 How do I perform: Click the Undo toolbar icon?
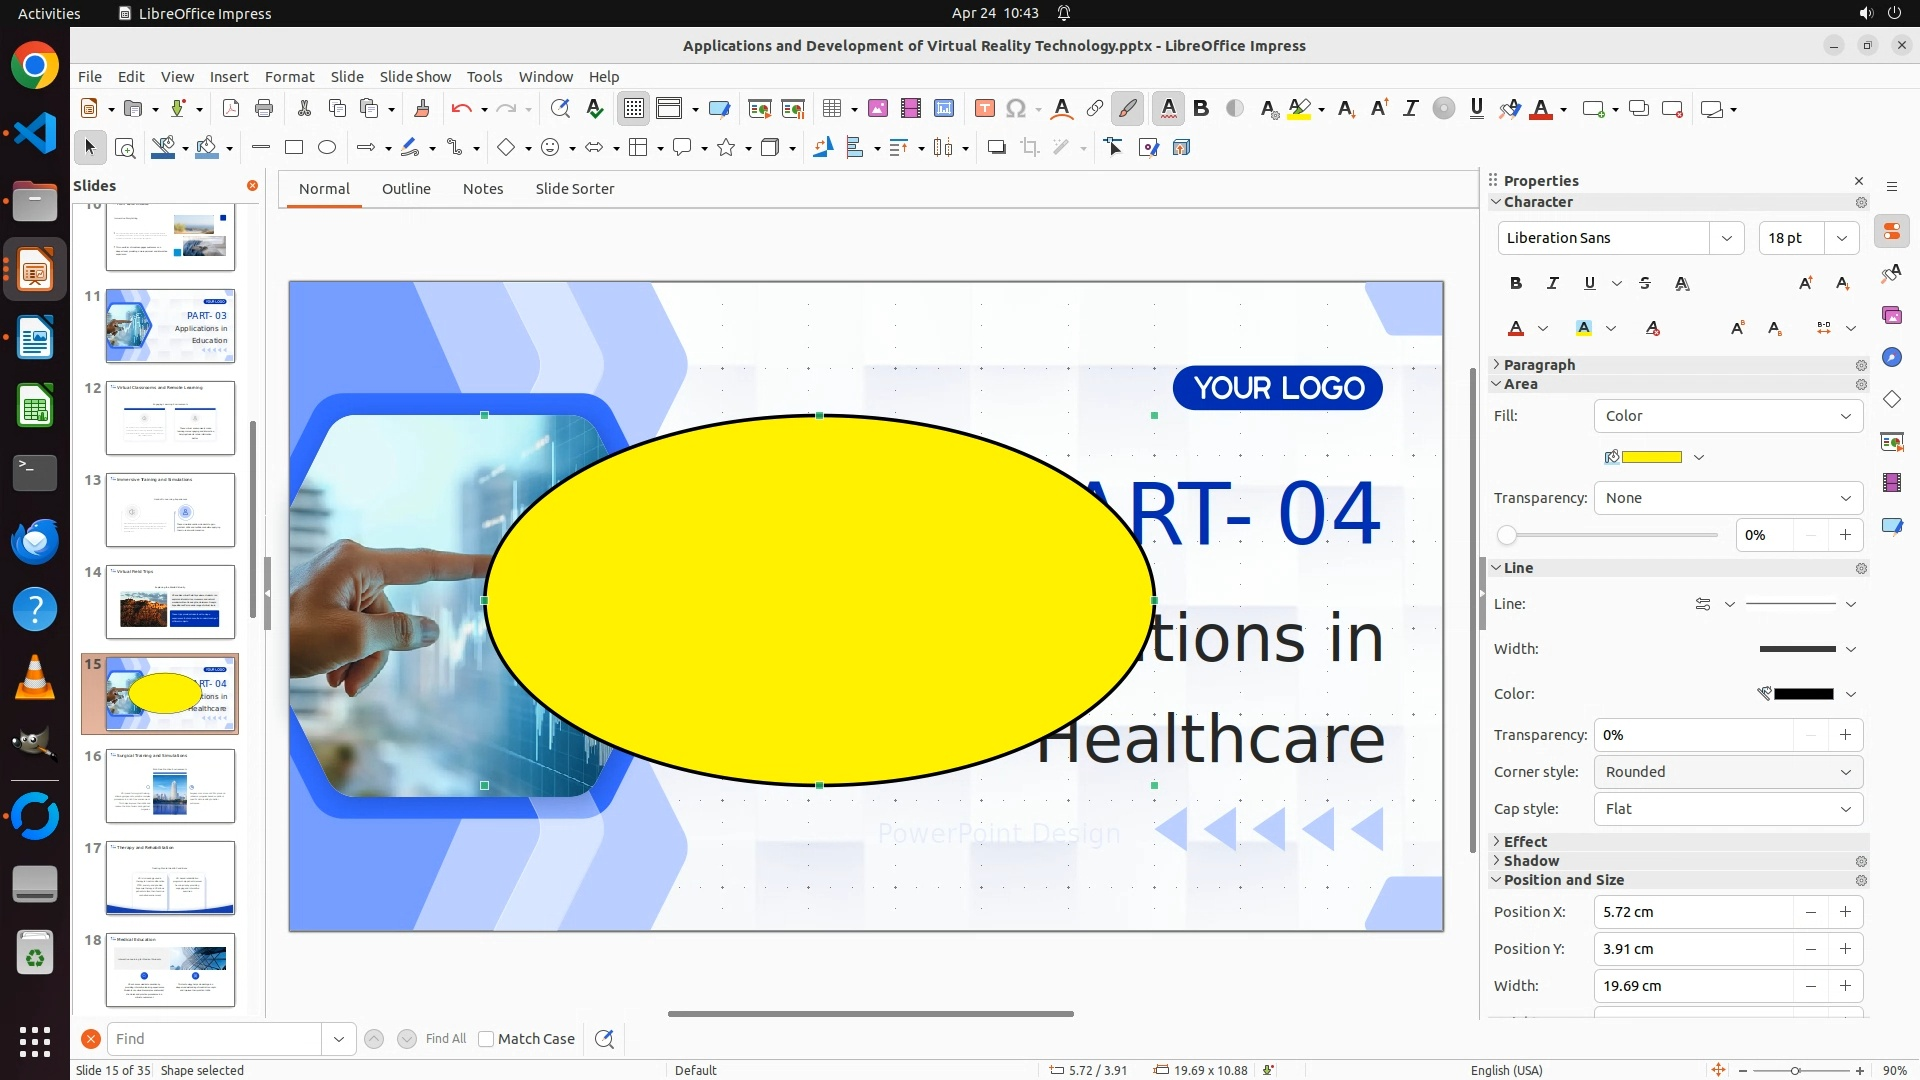pyautogui.click(x=461, y=109)
